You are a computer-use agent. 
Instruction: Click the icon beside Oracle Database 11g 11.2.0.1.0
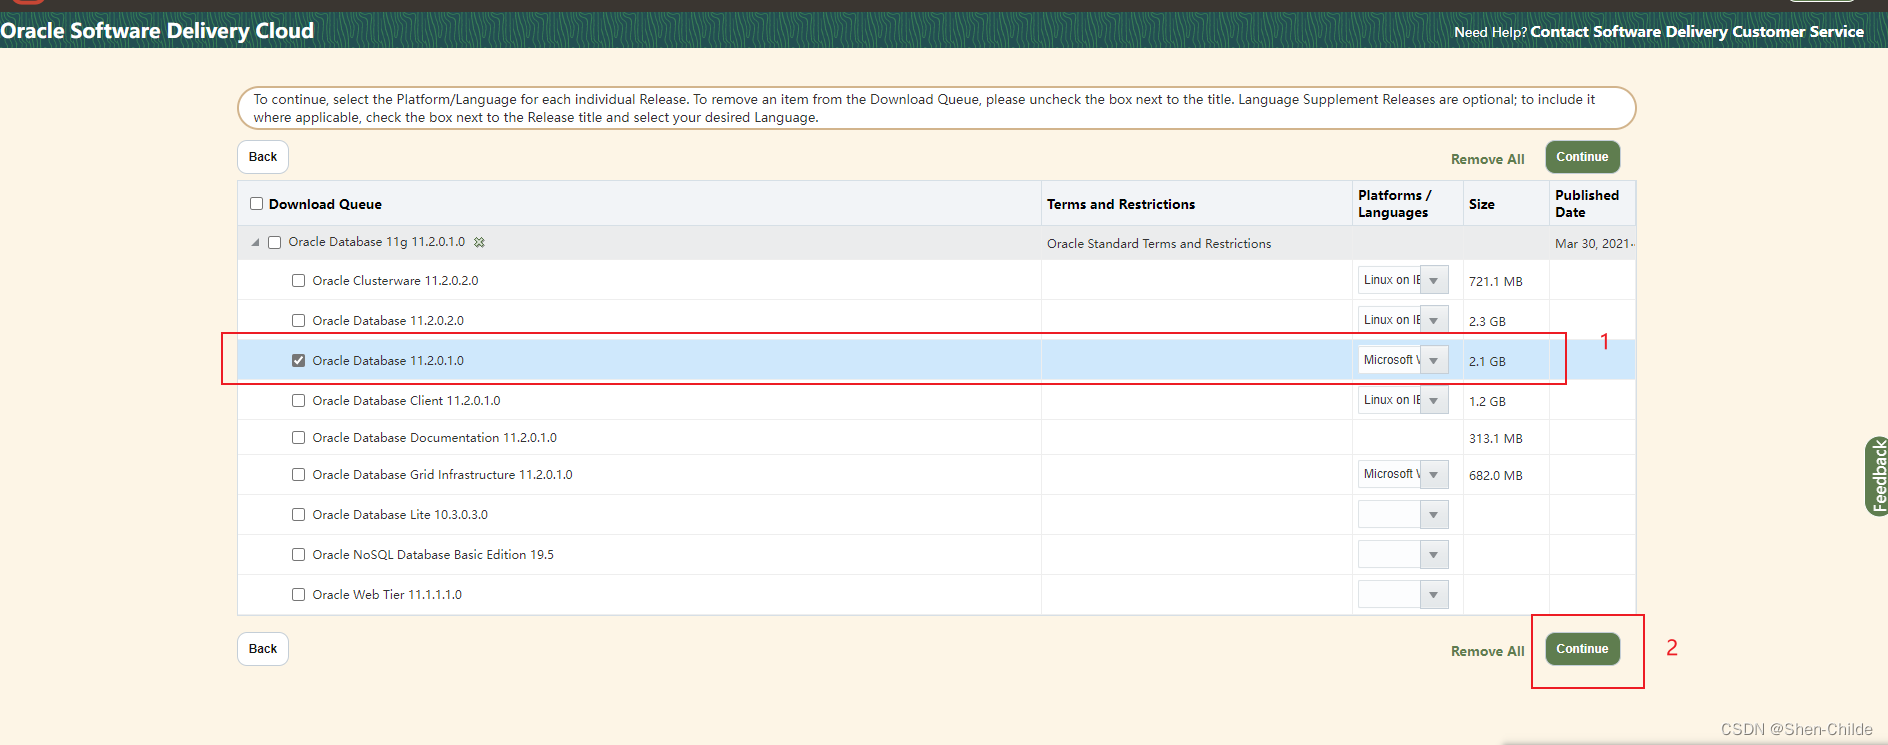pyautogui.click(x=479, y=242)
